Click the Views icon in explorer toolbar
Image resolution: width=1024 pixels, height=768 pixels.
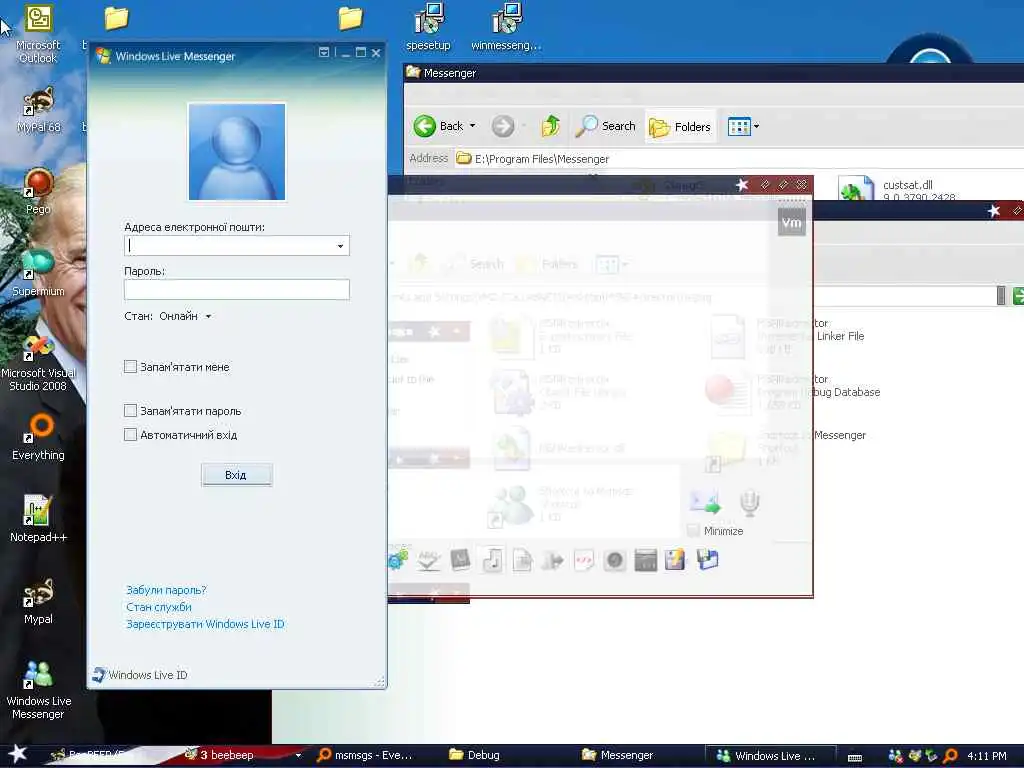click(x=739, y=127)
